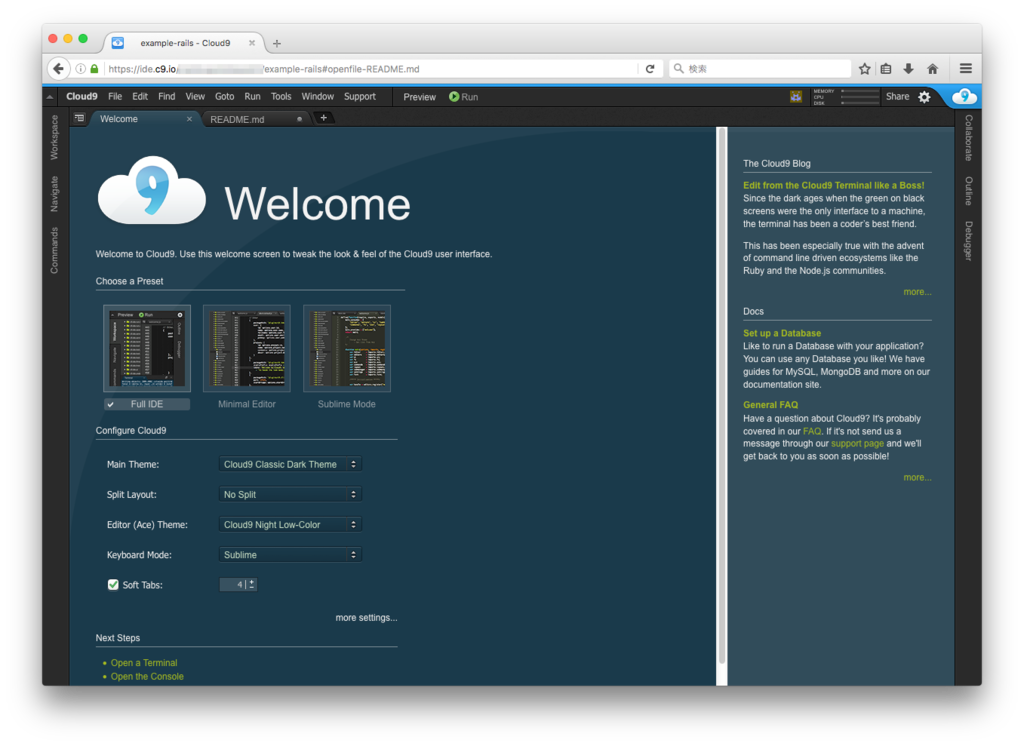The width and height of the screenshot is (1024, 746).
Task: Open the tab list pane icon
Action: pos(80,118)
